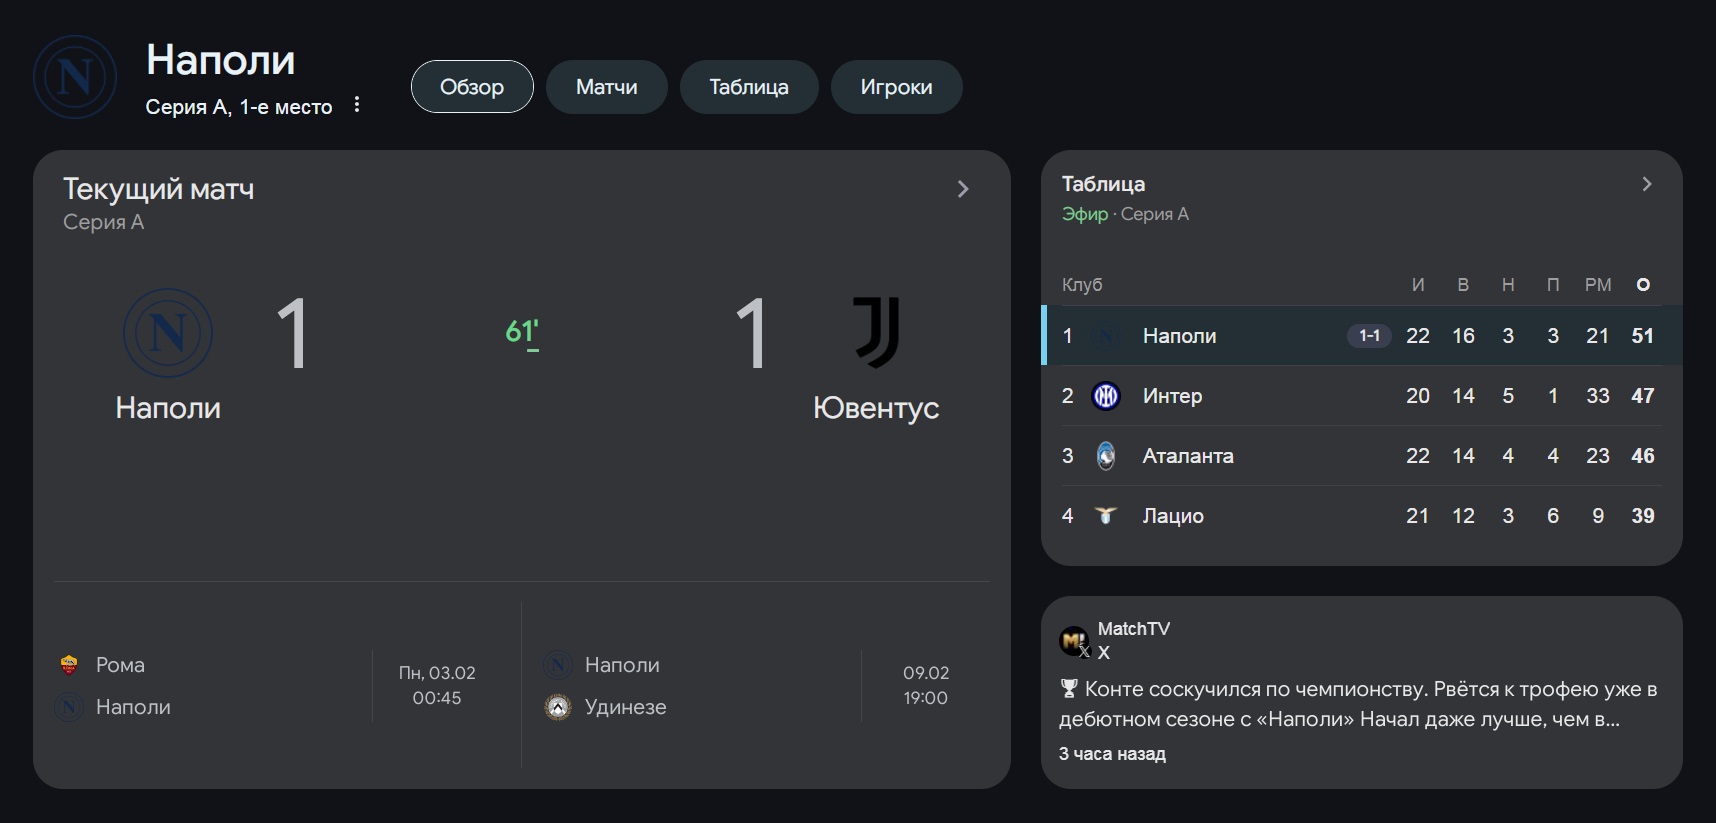Click the Удинезе team name in upcoming fixture
Screen dimensions: 1716x823
click(625, 707)
